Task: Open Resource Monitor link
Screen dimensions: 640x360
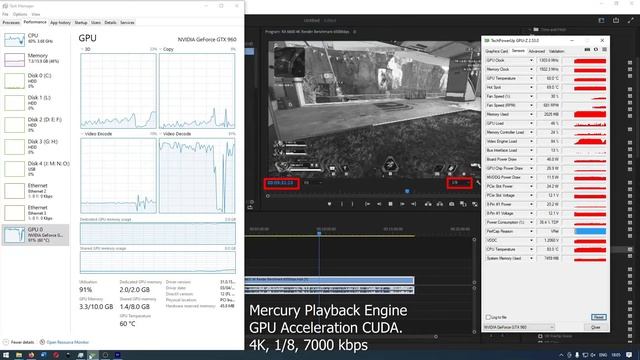Action: point(64,342)
